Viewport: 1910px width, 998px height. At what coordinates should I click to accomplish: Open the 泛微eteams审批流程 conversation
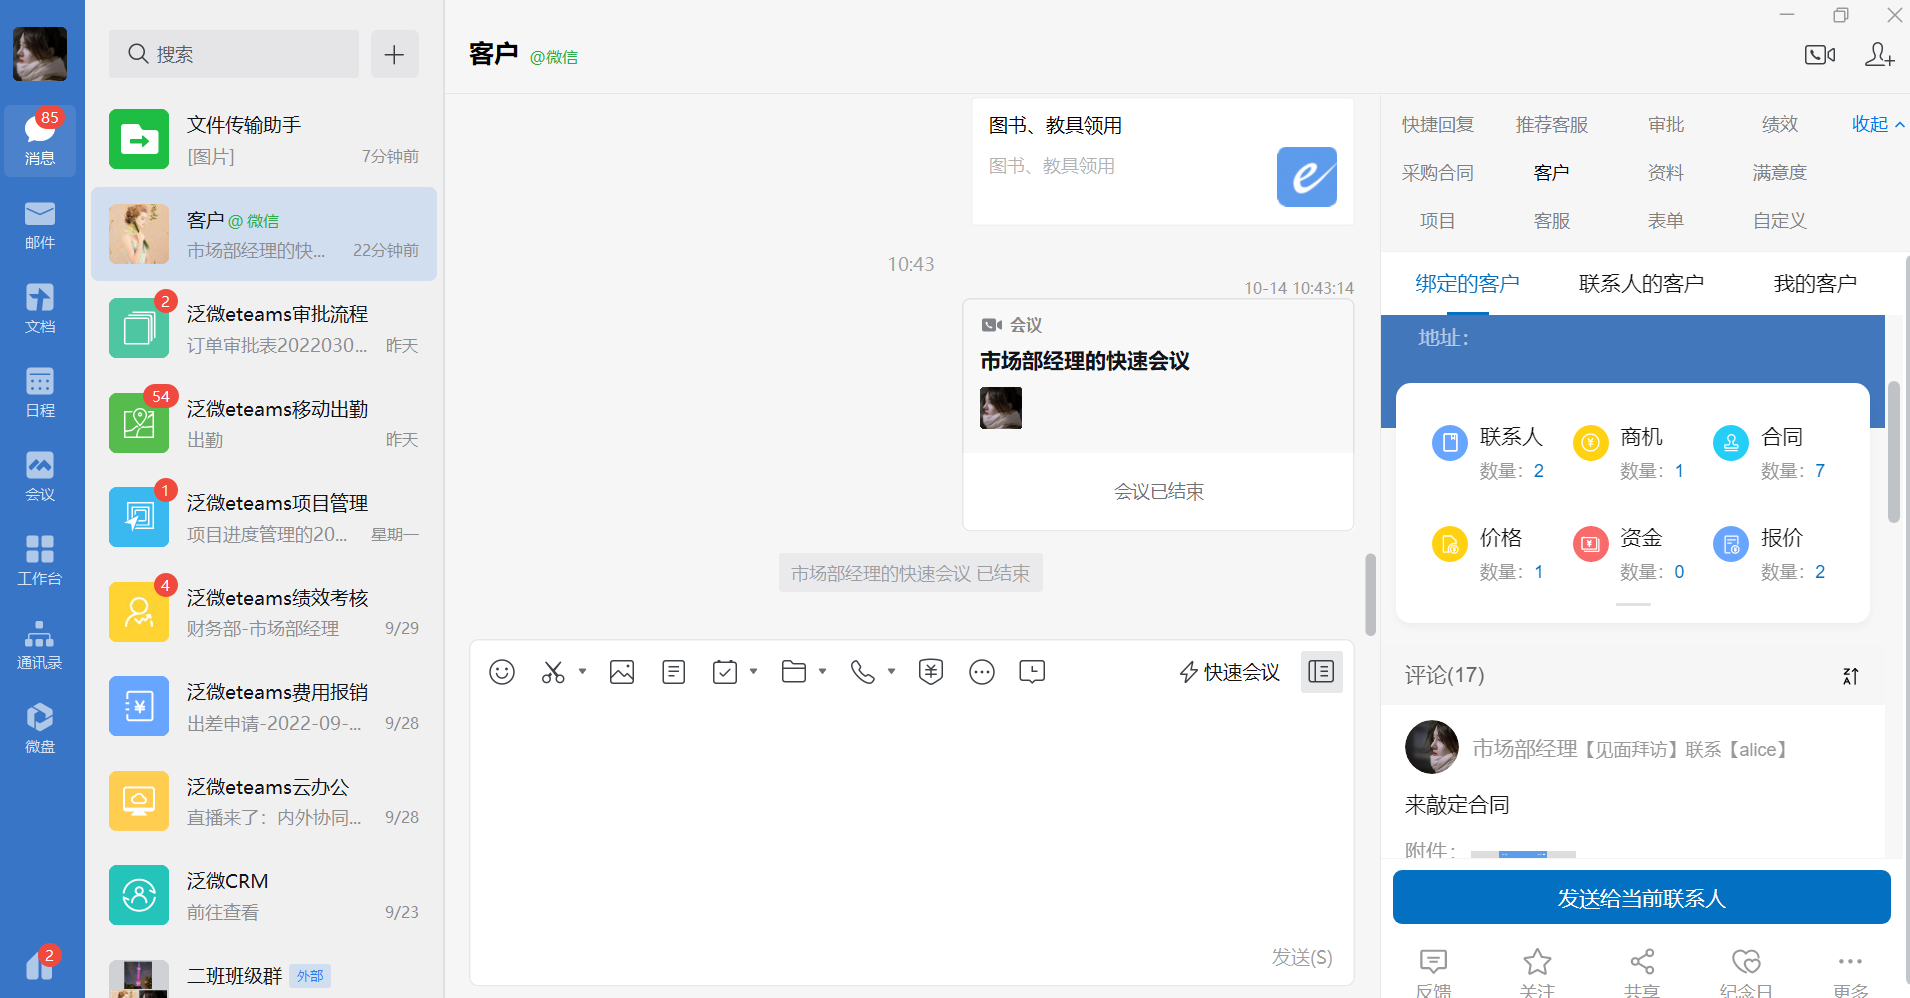point(264,329)
